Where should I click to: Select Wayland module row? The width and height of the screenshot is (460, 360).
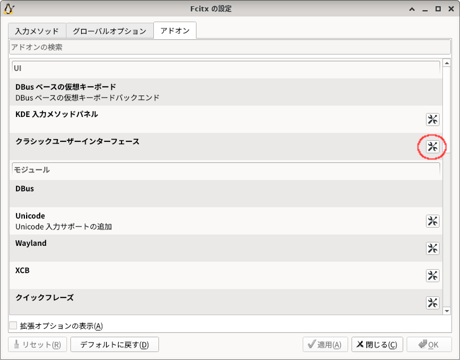226,248
